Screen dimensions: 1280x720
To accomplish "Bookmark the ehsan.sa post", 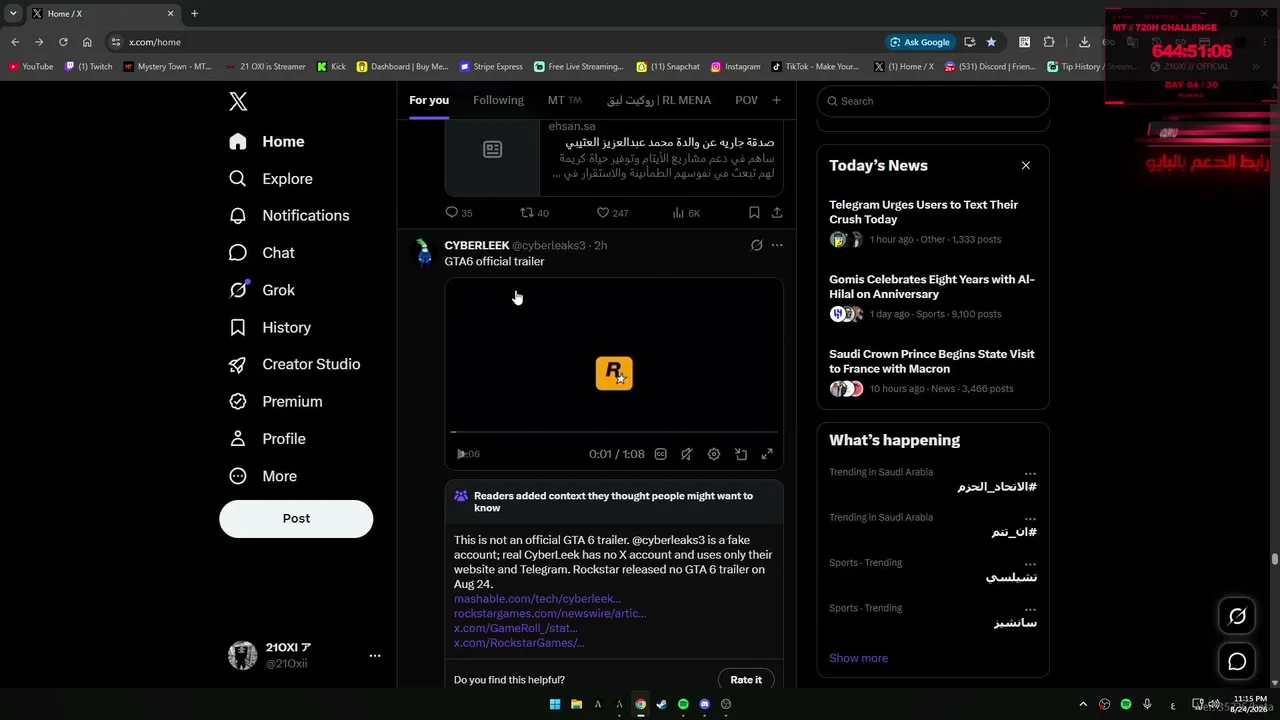I will tap(754, 213).
